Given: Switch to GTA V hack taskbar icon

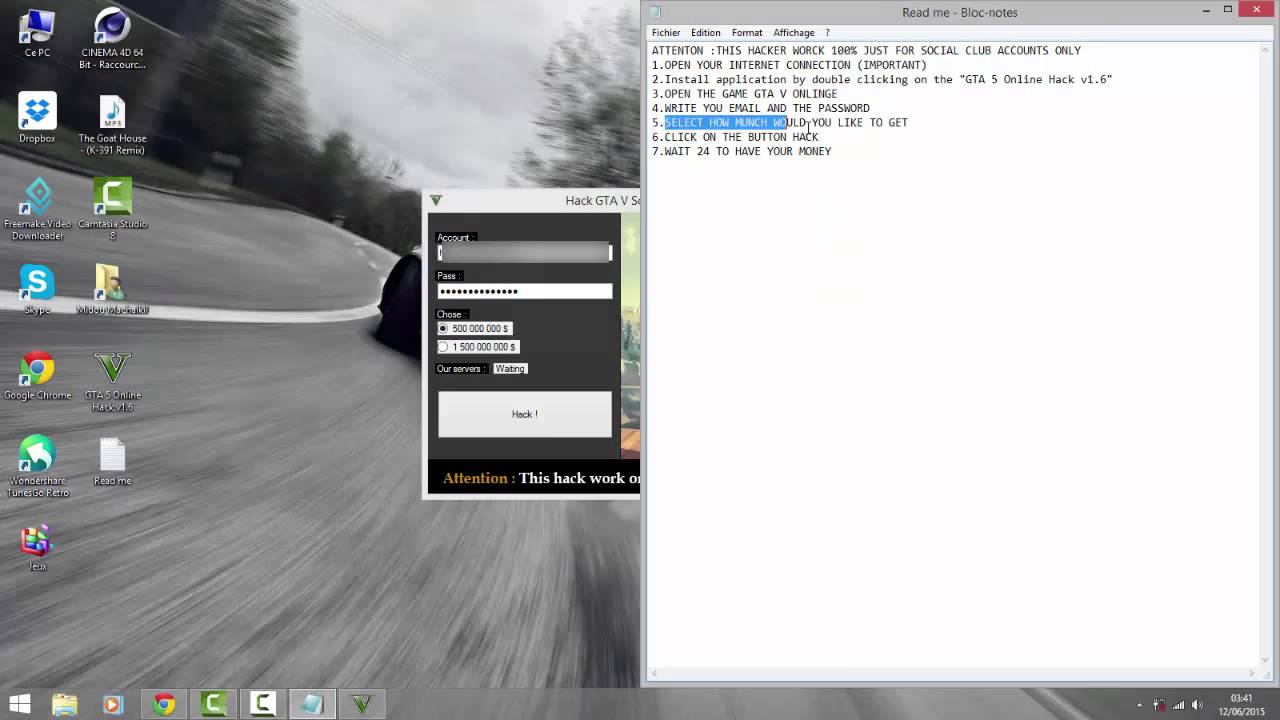Looking at the screenshot, I should (361, 704).
